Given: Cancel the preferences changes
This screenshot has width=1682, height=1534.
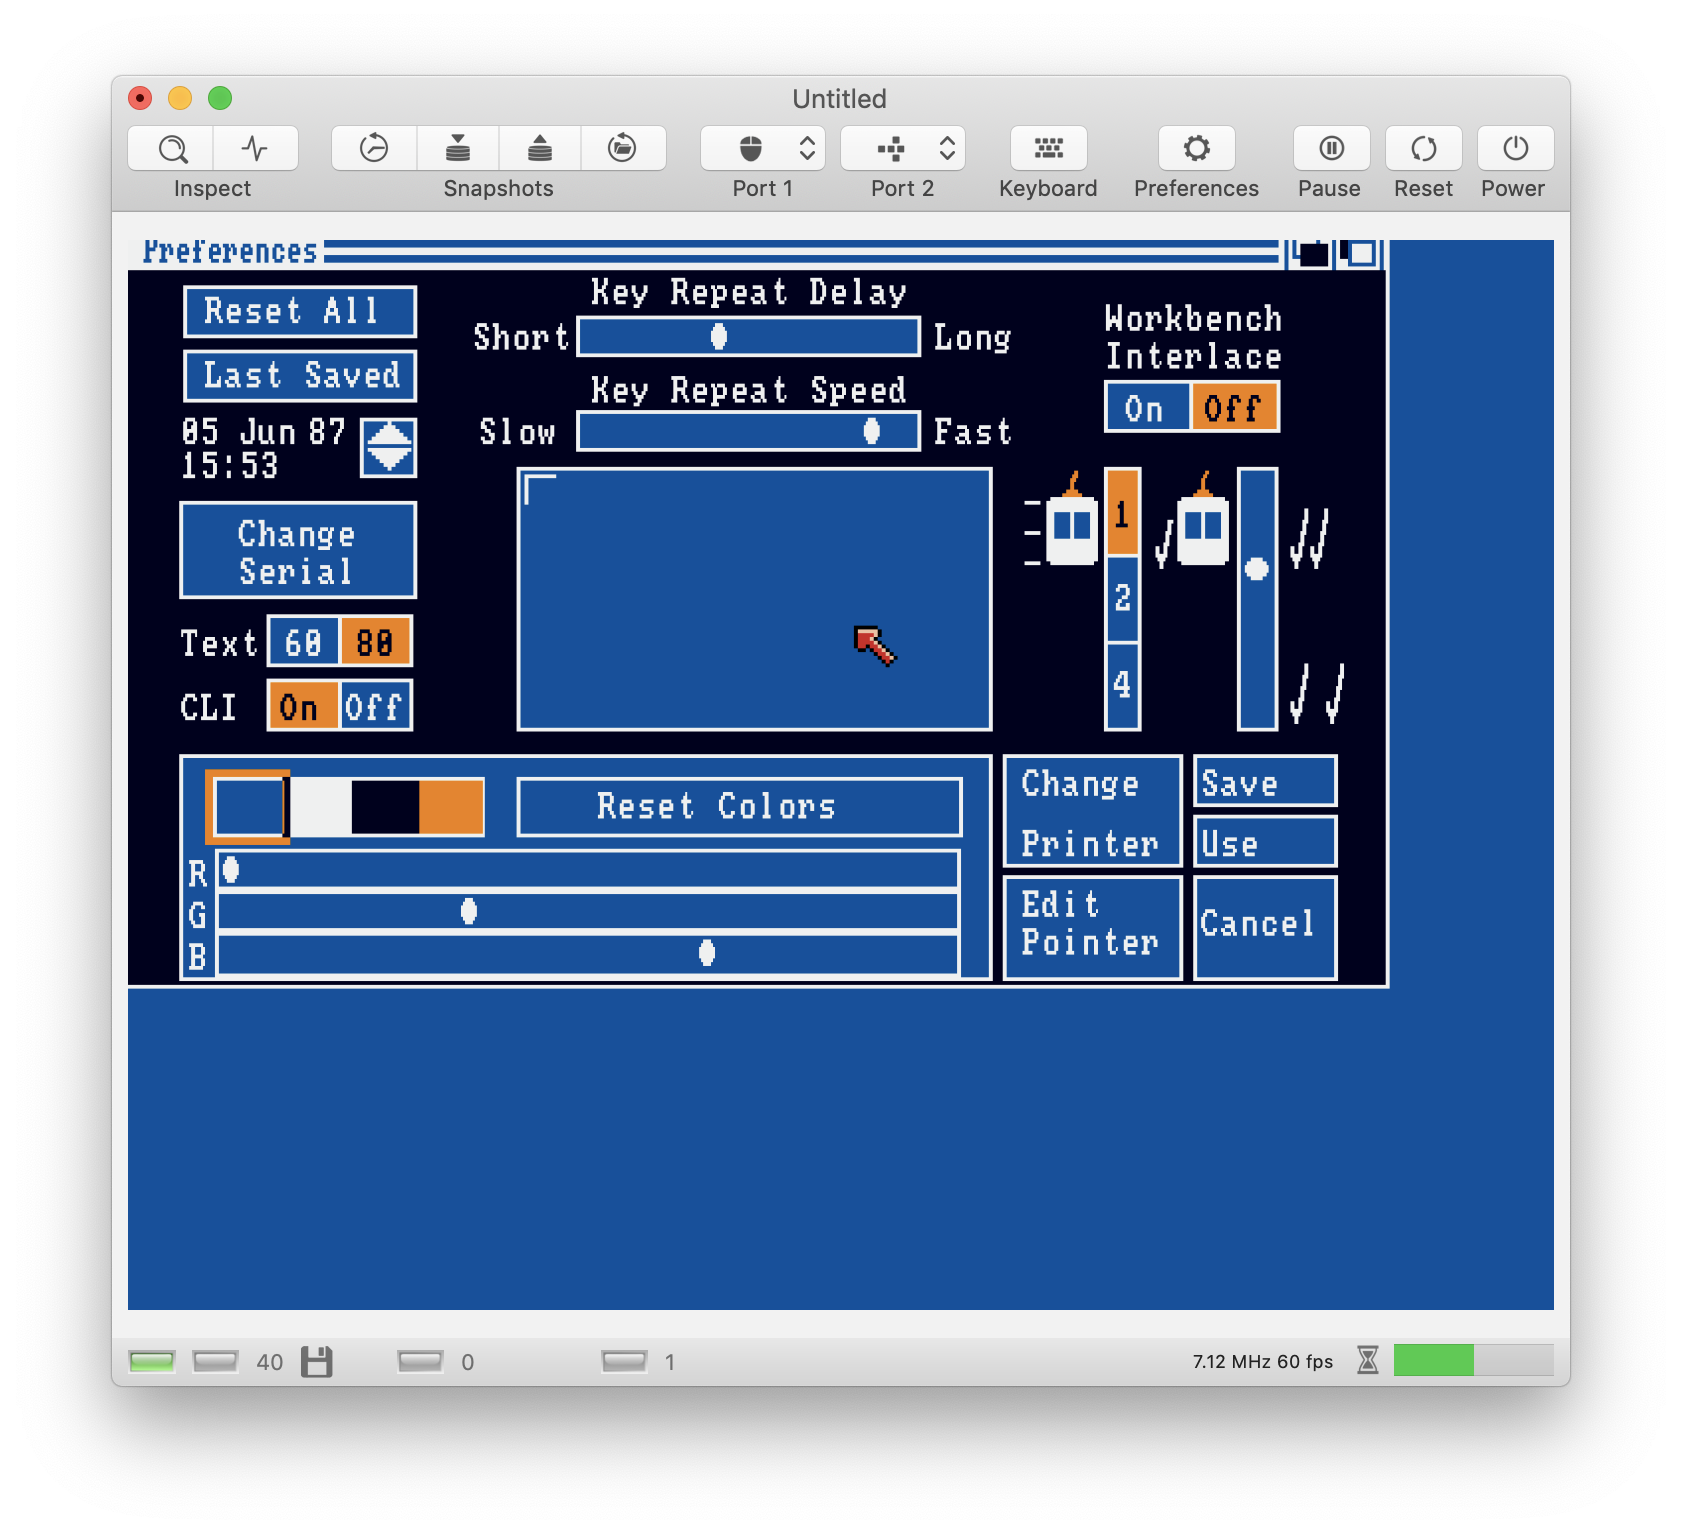Looking at the screenshot, I should [1265, 927].
